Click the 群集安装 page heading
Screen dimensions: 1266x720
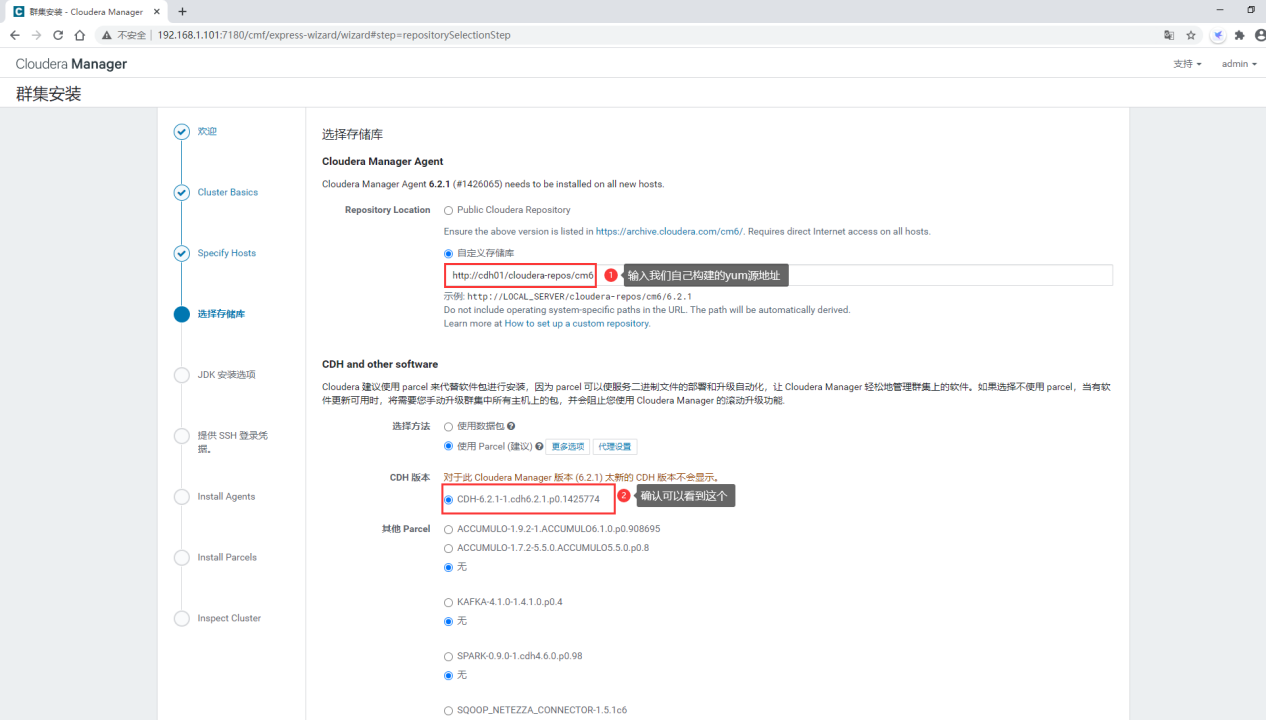pyautogui.click(x=48, y=94)
